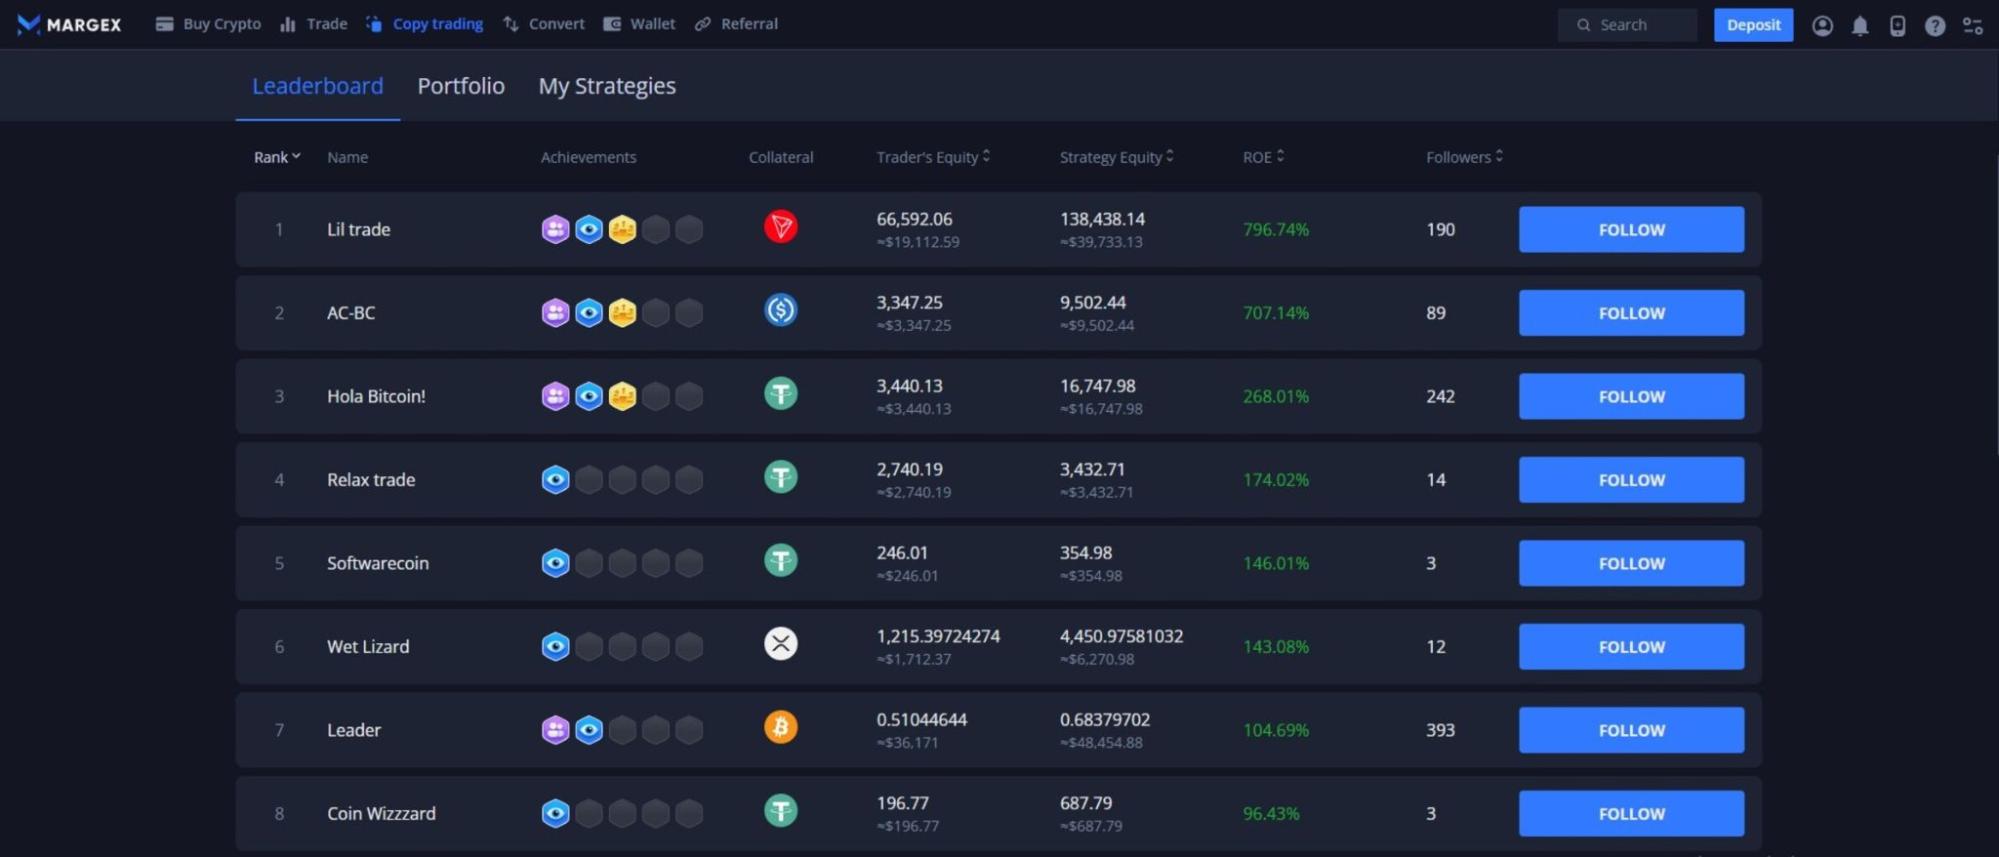Follow the Hola Bitcoin! trader
This screenshot has height=857, width=1999.
[1630, 397]
